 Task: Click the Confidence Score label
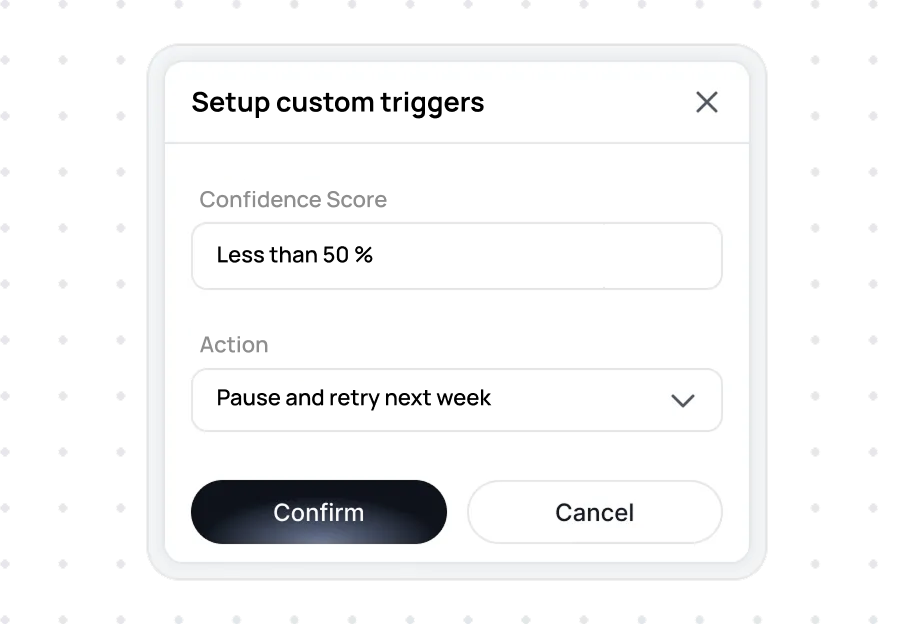[x=293, y=199]
